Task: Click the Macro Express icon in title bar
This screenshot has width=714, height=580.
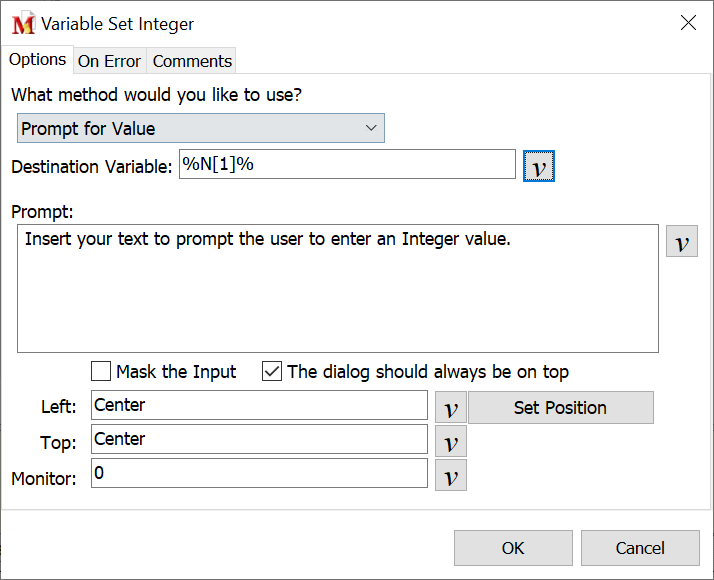Action: pyautogui.click(x=22, y=24)
